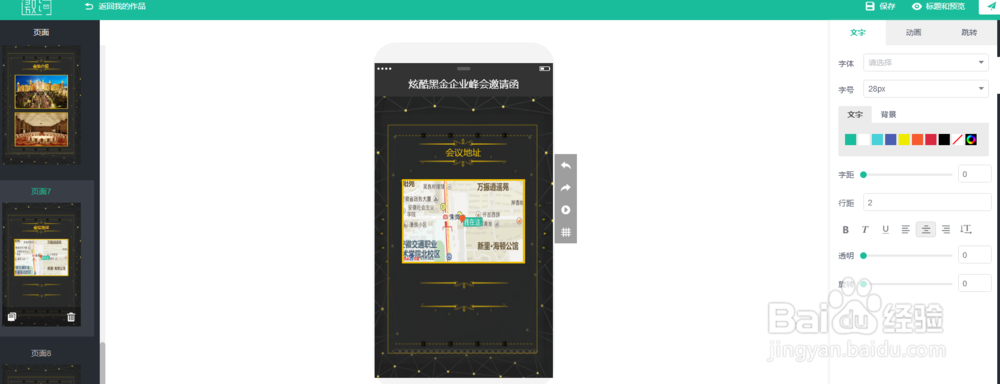Click the 透明 value field
The image size is (1000, 384).
[x=974, y=256]
